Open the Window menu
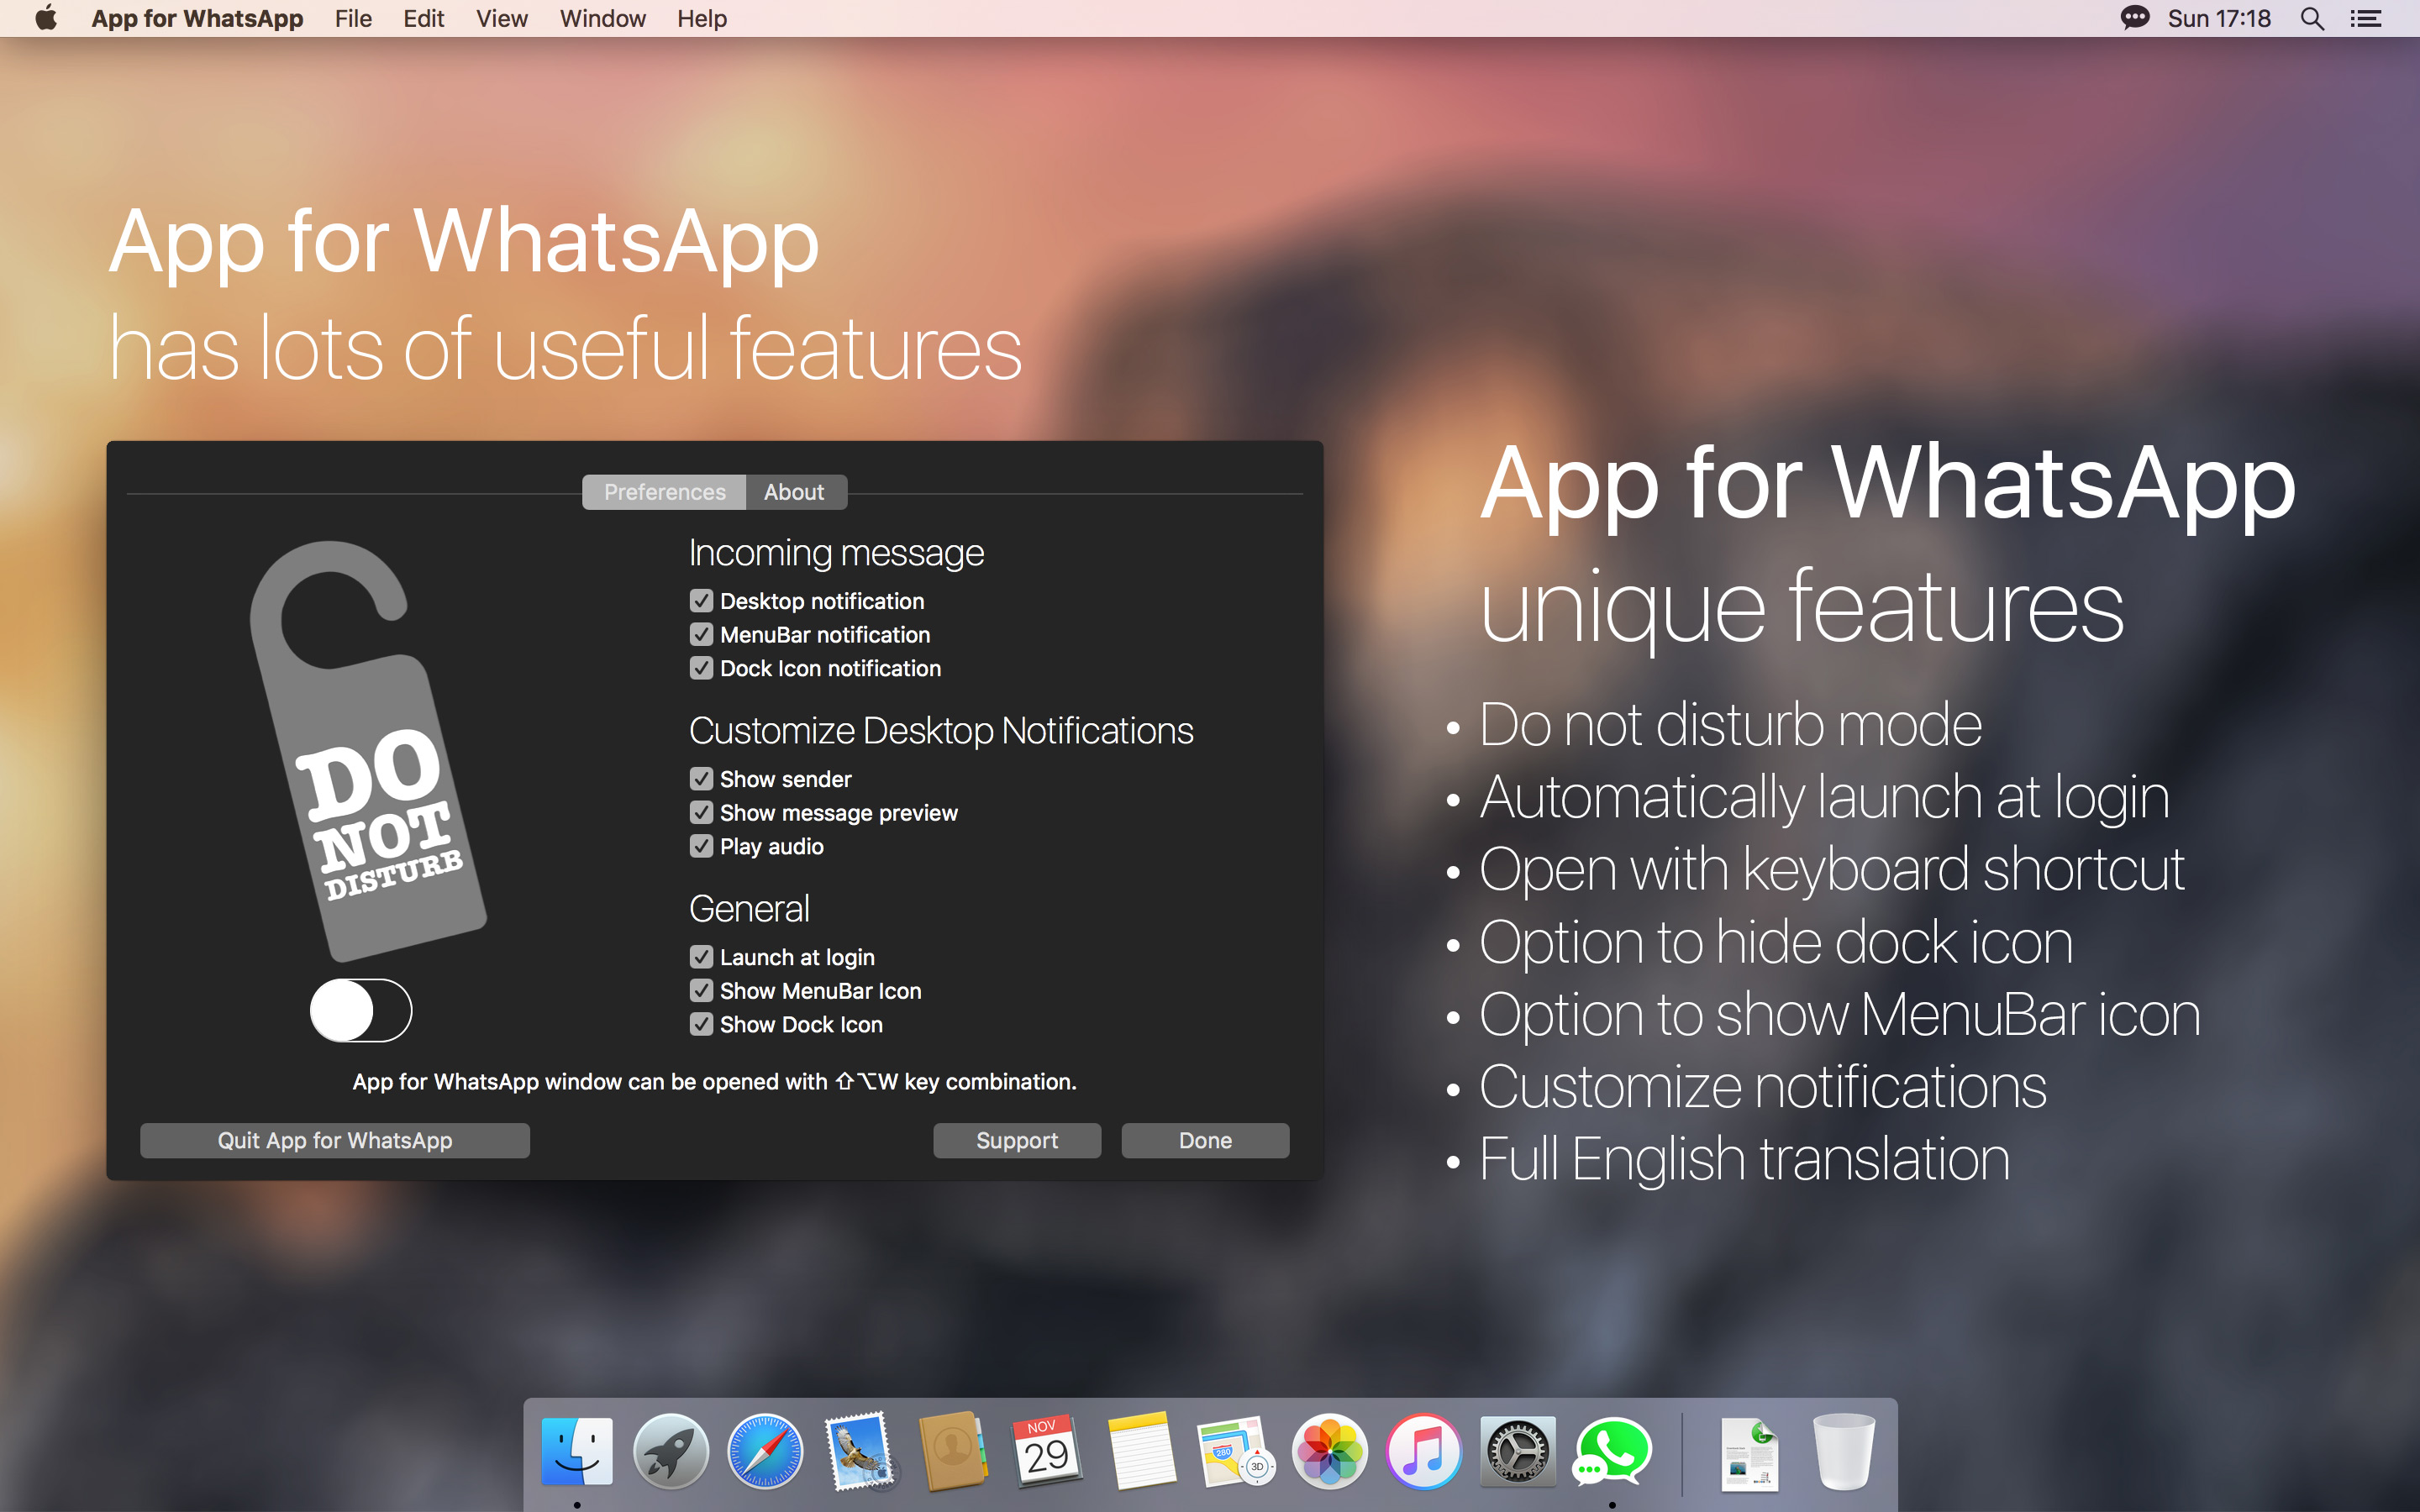This screenshot has height=1512, width=2420. [602, 19]
